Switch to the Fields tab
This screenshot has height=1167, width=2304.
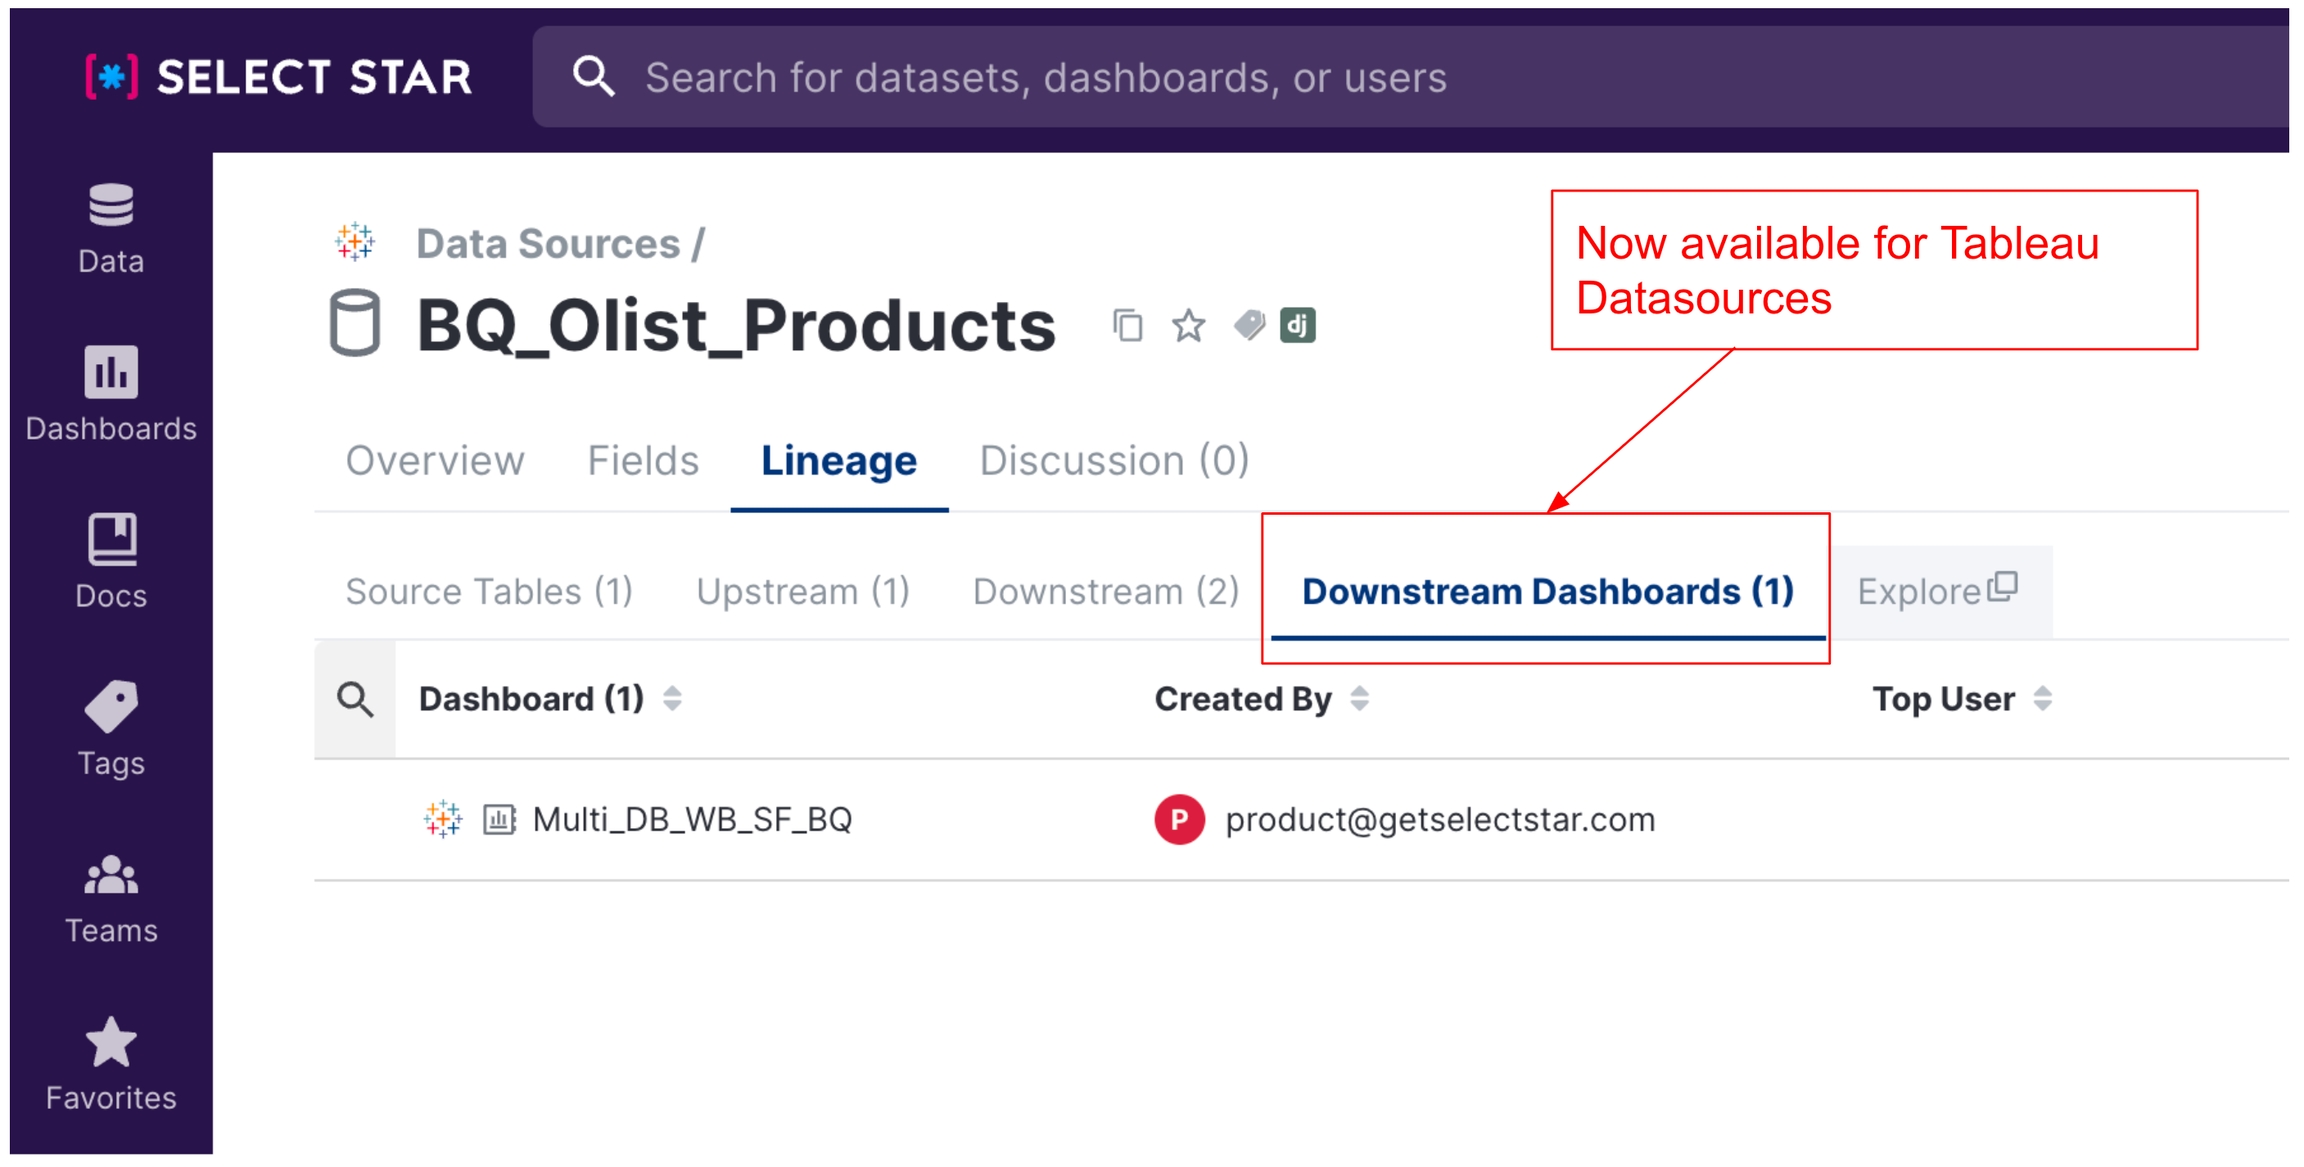643,461
